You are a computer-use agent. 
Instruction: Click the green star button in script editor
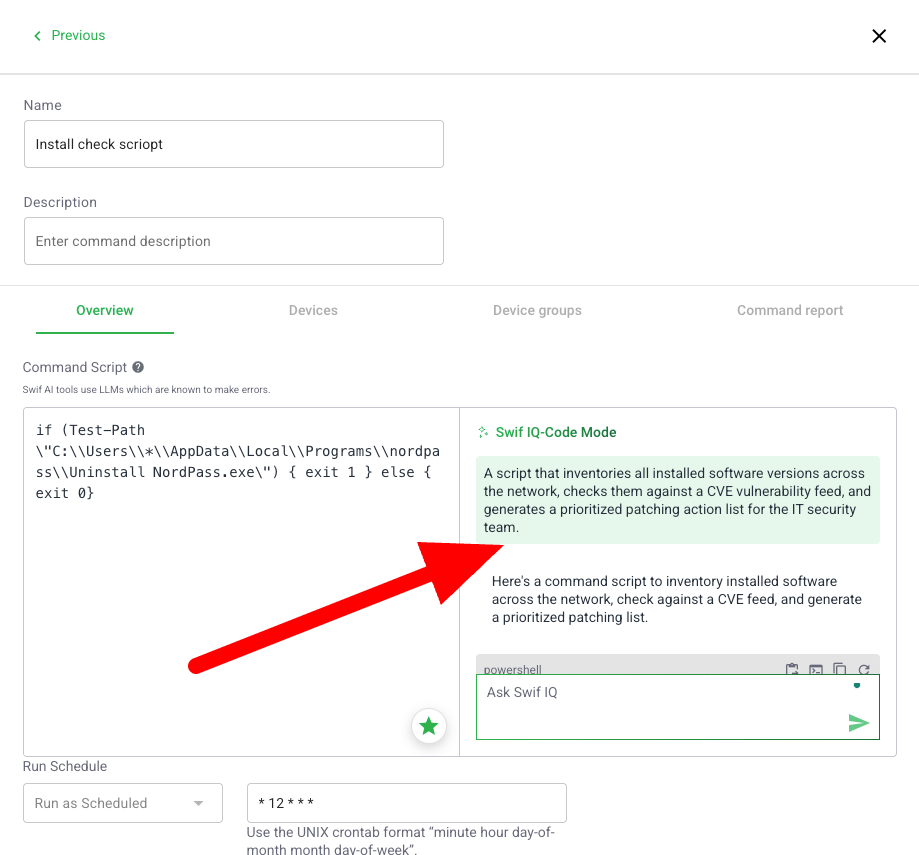(429, 726)
